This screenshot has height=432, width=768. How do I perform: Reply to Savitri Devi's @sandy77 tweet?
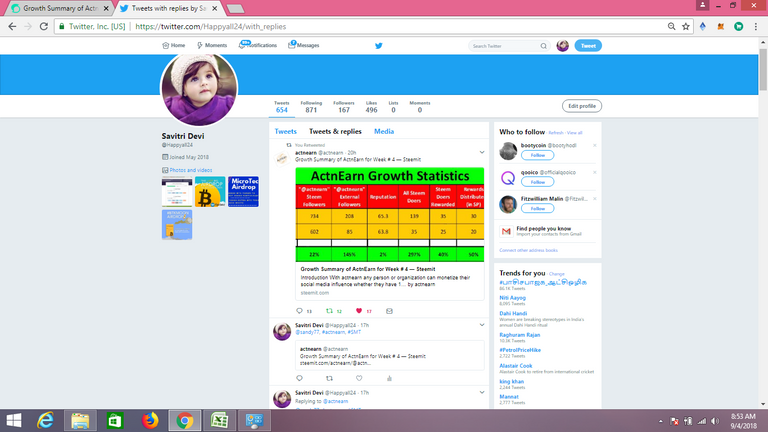pyautogui.click(x=299, y=378)
